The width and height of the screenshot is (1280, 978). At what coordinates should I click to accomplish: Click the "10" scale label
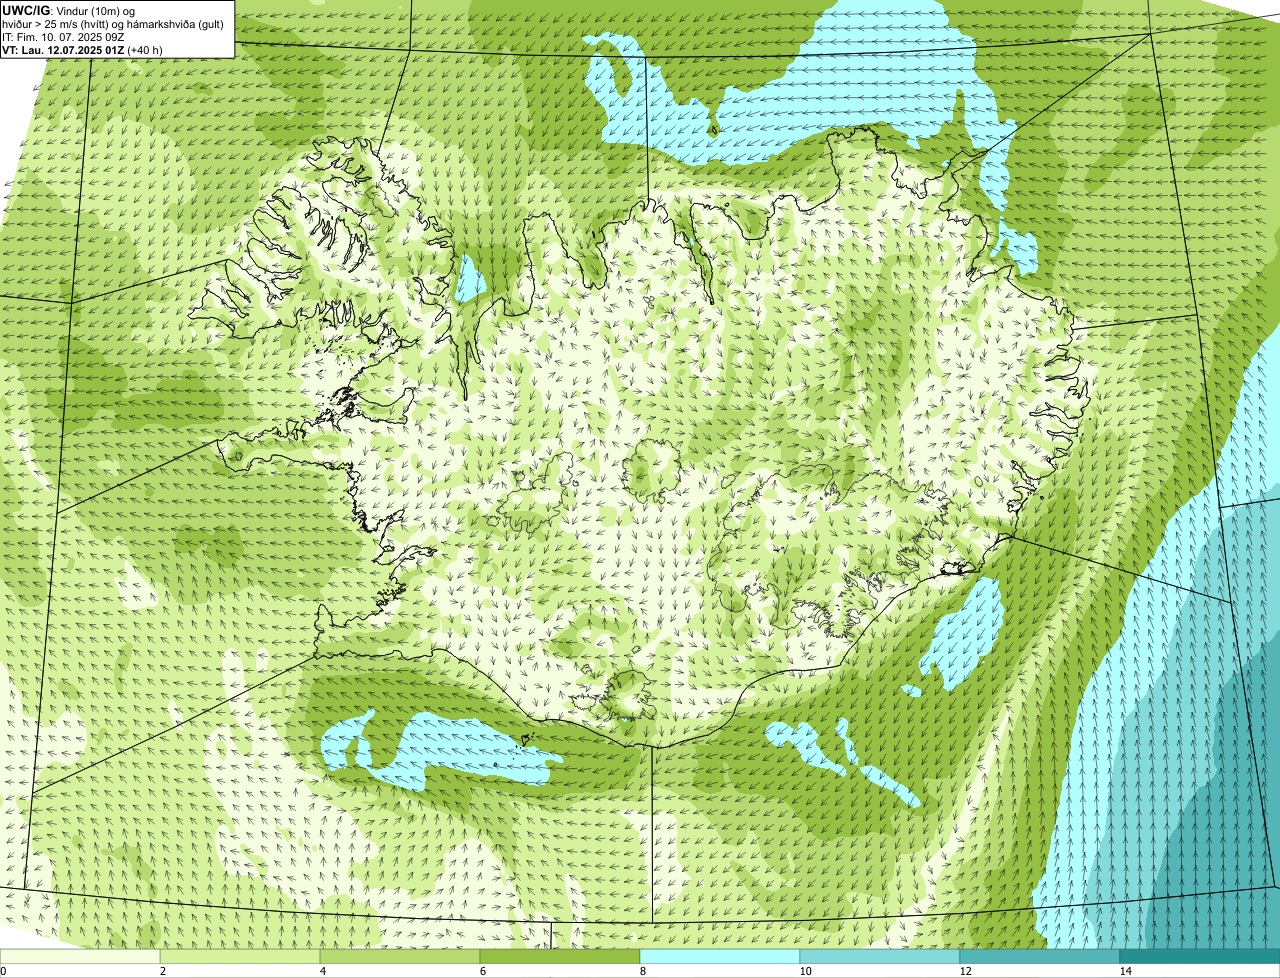(805, 971)
